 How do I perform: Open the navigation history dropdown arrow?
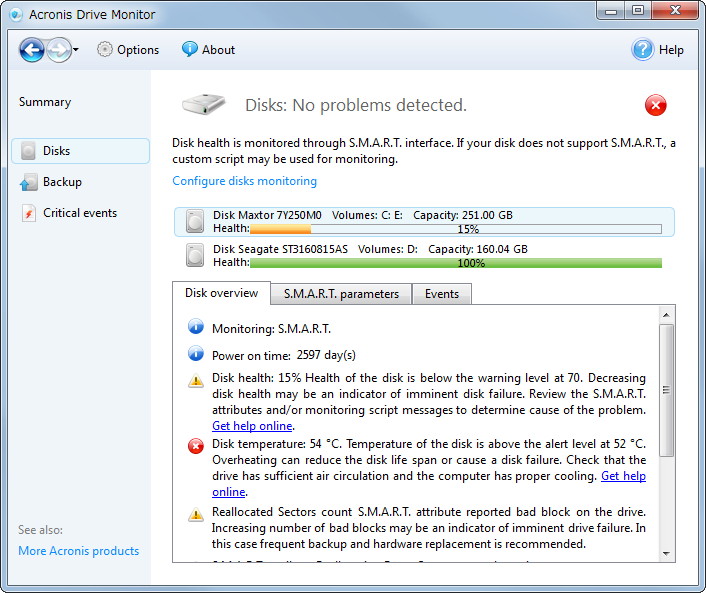[x=76, y=50]
